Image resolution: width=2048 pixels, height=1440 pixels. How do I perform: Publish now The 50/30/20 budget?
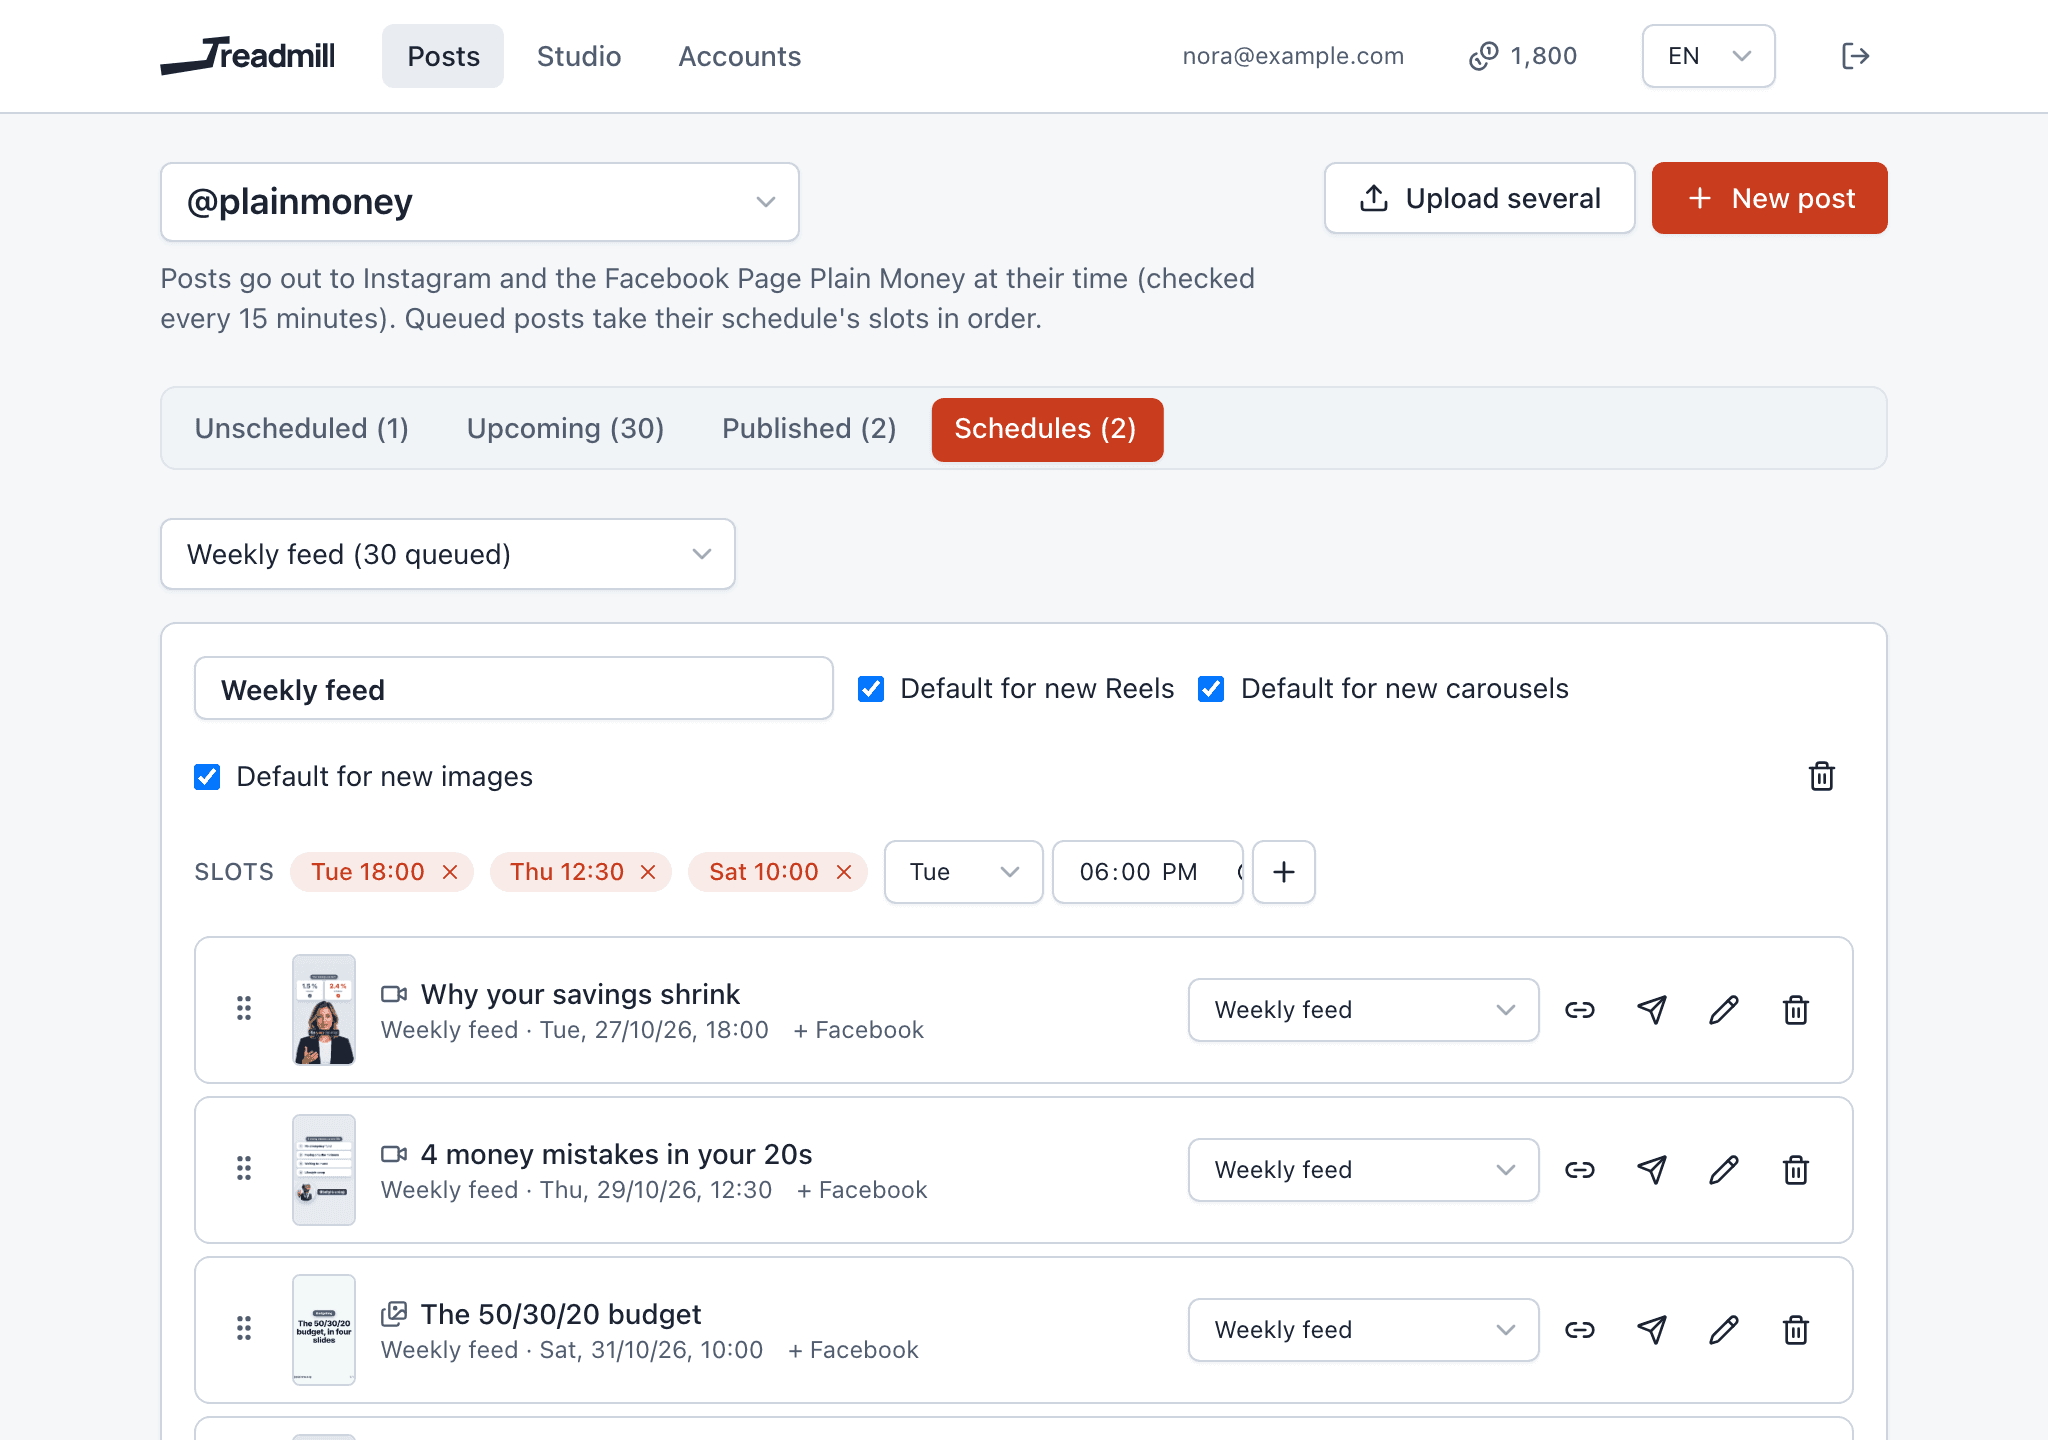[x=1652, y=1330]
